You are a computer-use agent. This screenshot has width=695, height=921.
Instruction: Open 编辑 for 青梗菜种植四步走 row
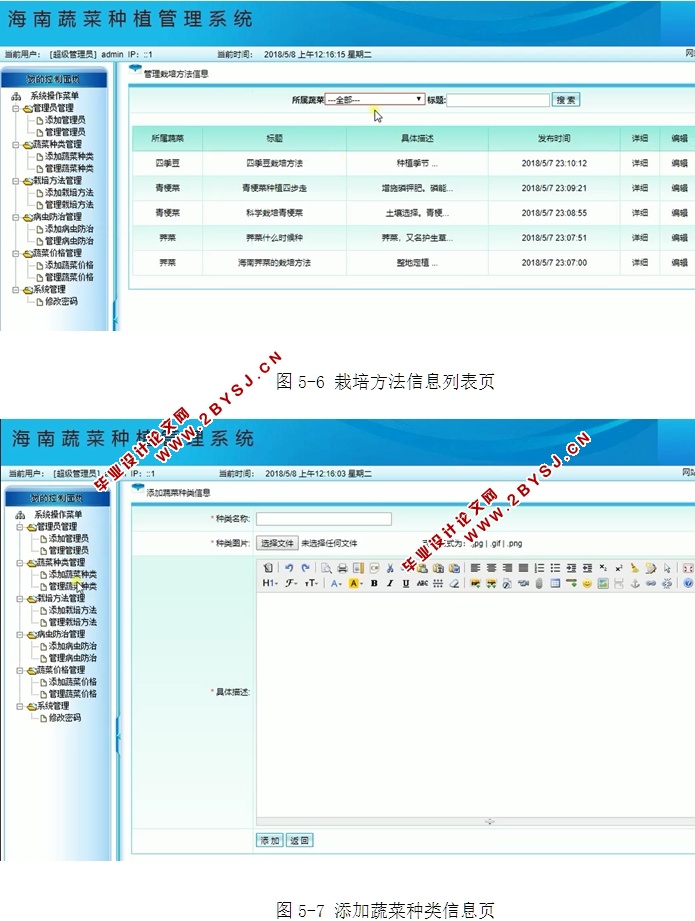click(680, 188)
